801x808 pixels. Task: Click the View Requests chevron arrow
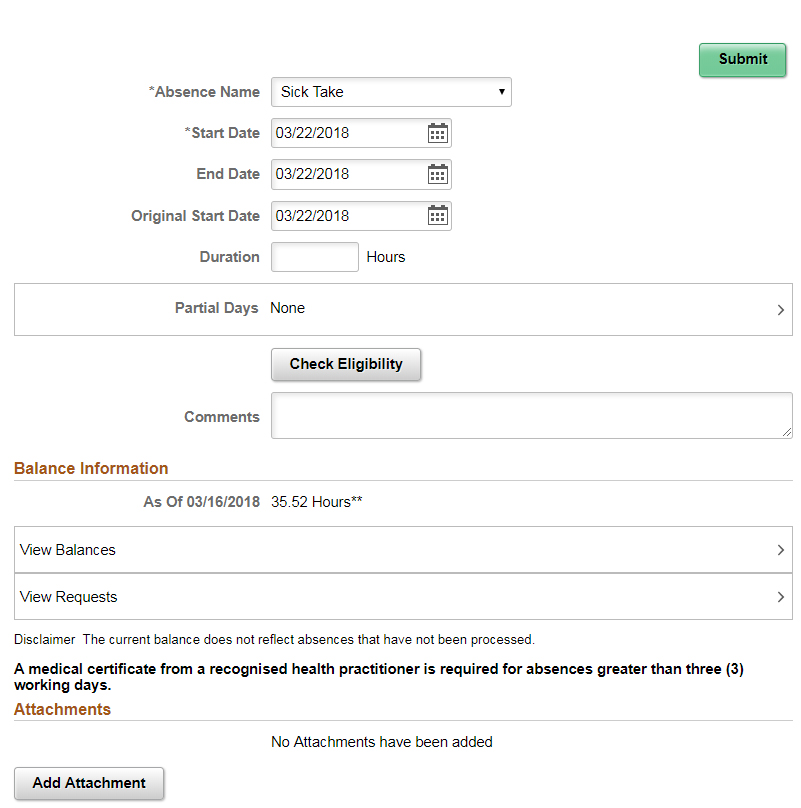(781, 597)
